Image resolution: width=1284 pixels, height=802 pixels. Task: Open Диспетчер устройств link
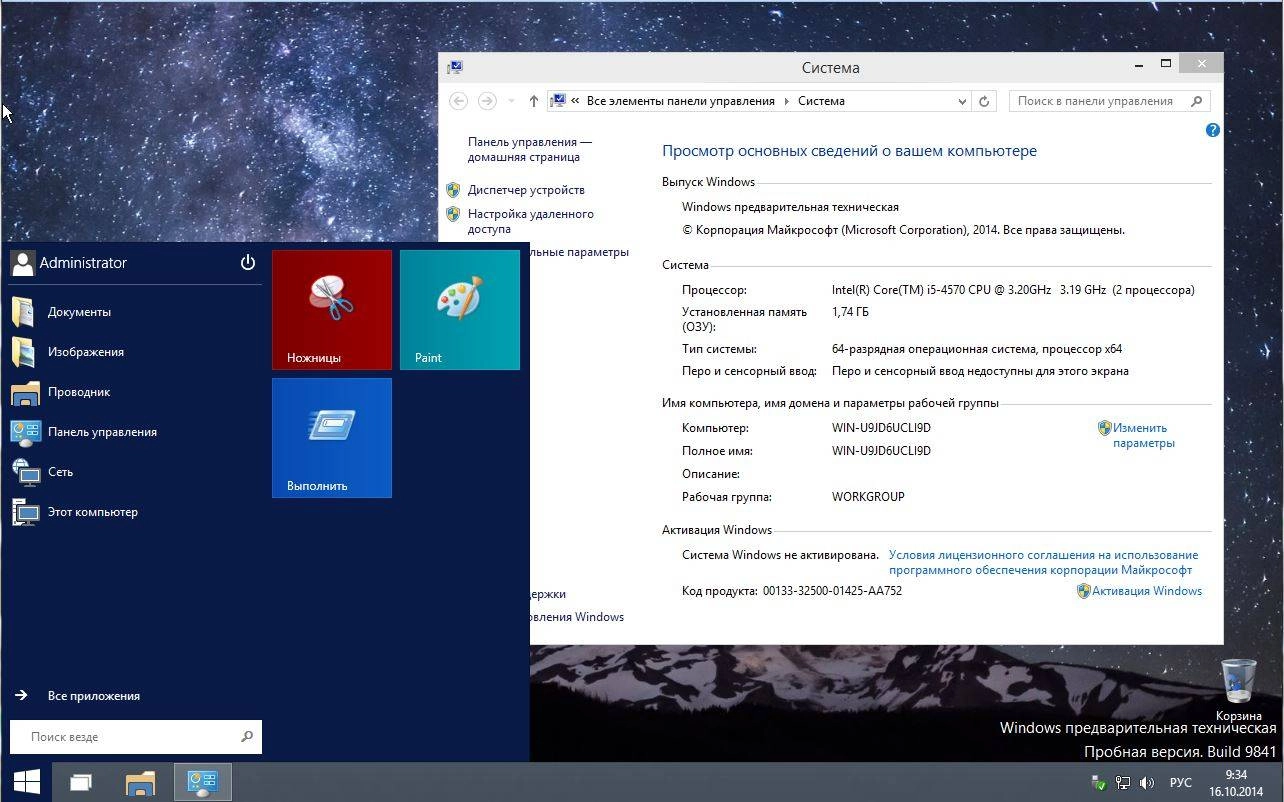526,190
